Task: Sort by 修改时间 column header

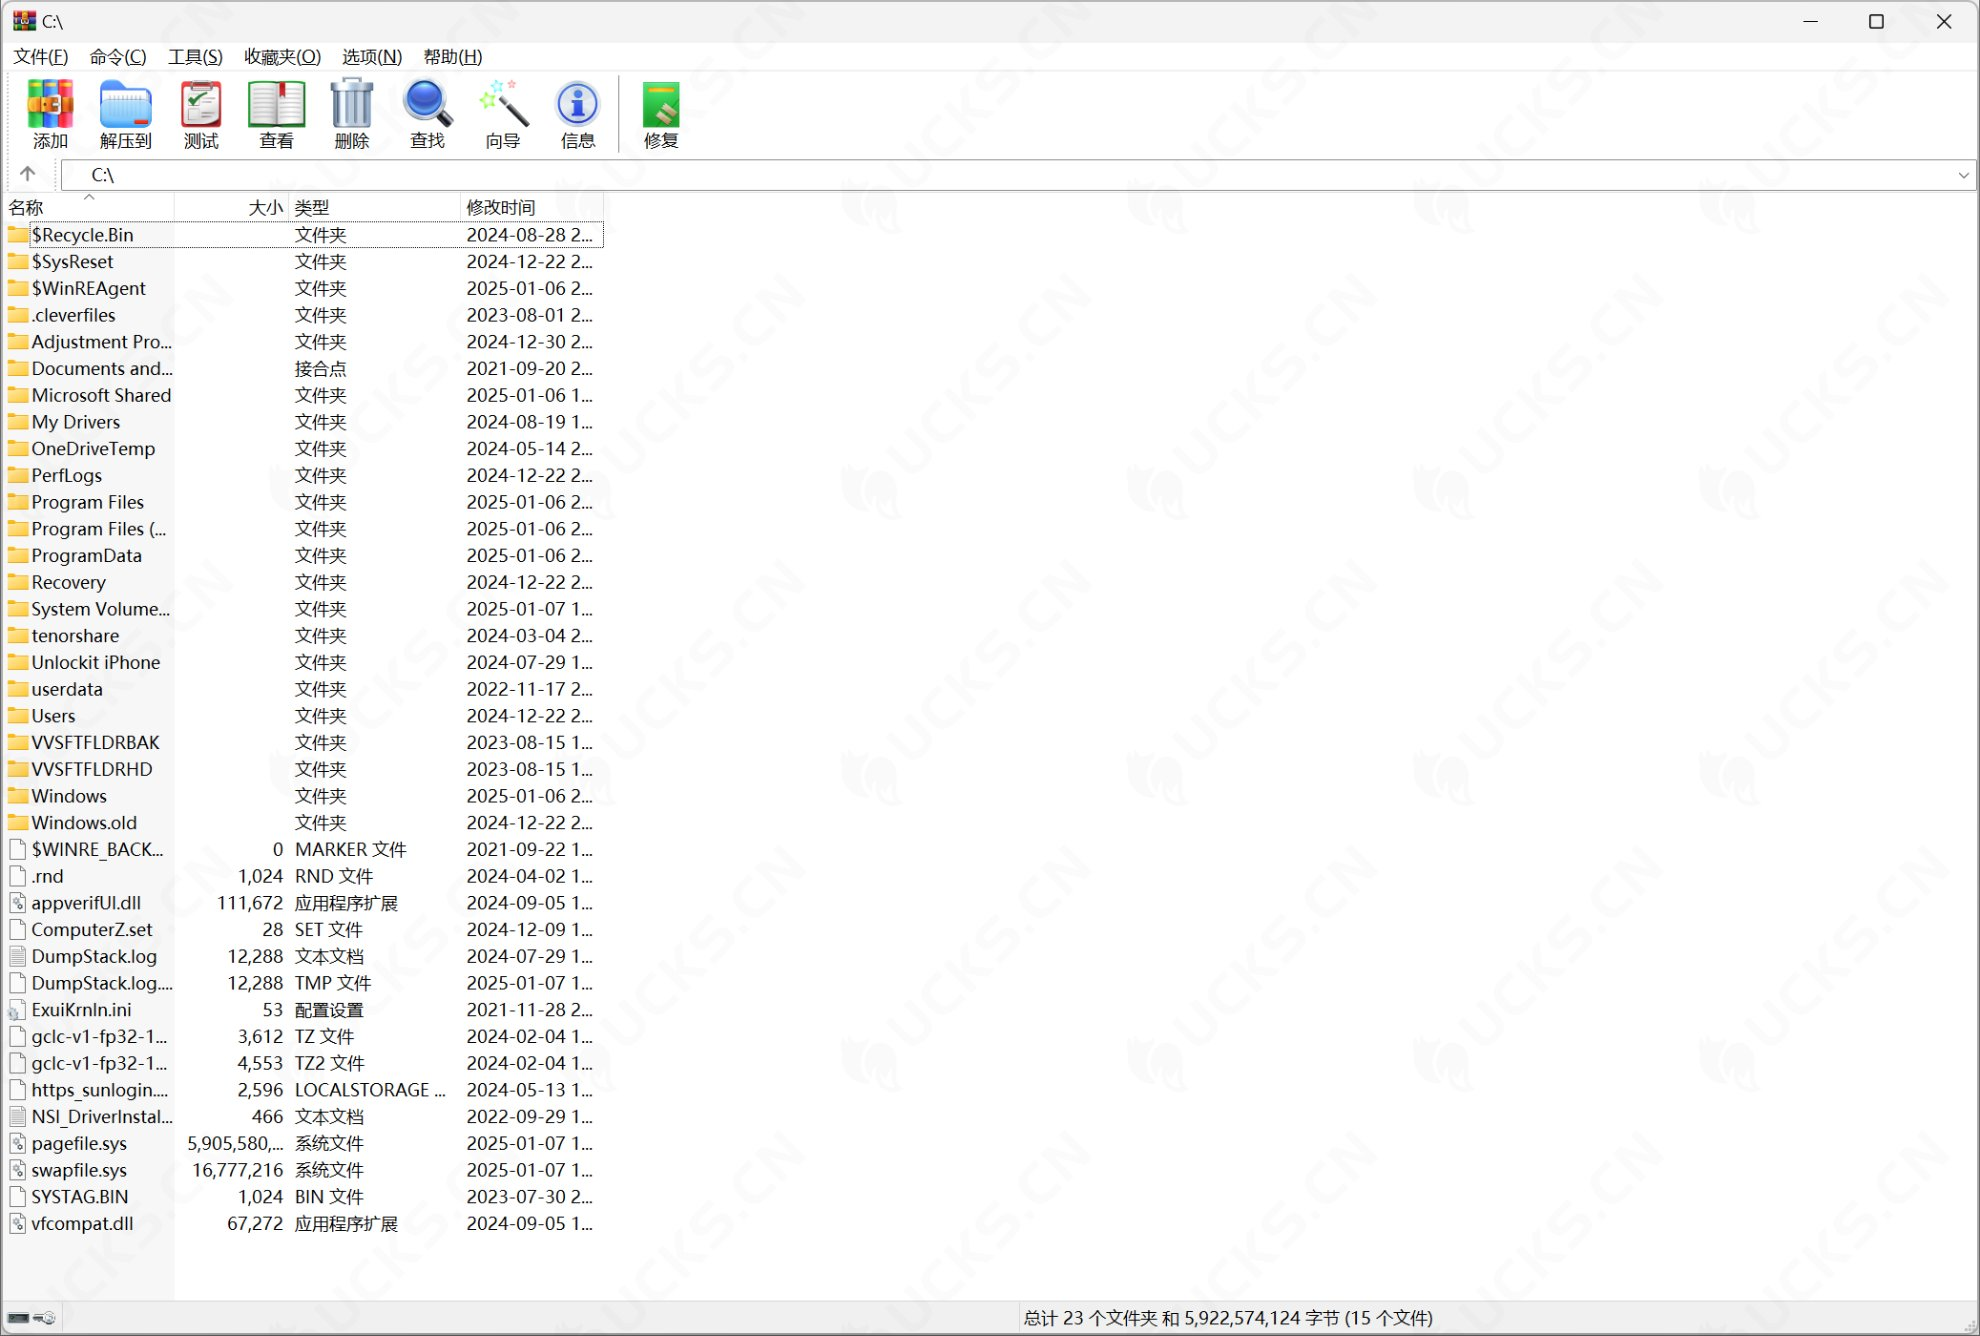Action: coord(532,207)
